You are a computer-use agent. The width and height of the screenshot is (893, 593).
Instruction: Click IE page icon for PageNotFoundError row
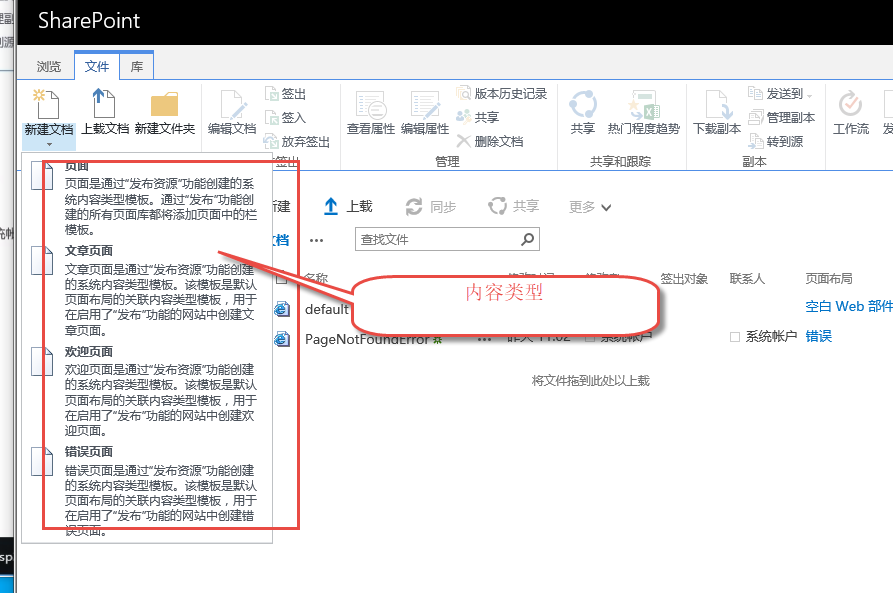(x=282, y=340)
